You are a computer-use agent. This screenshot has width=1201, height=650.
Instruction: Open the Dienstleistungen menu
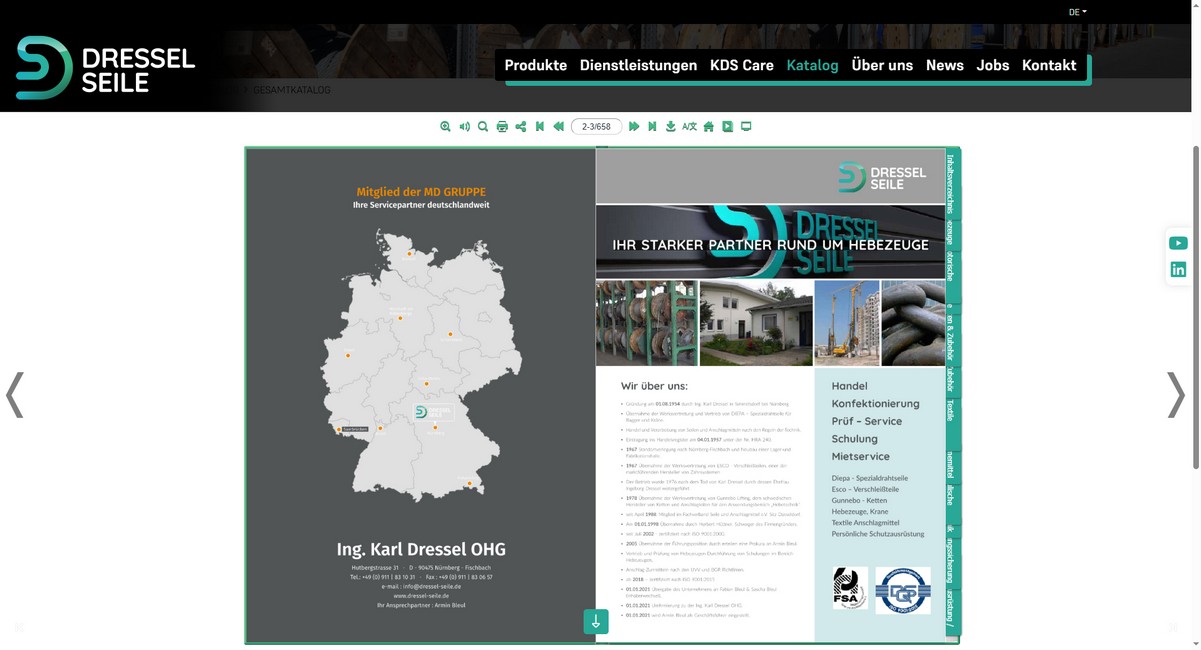(638, 65)
